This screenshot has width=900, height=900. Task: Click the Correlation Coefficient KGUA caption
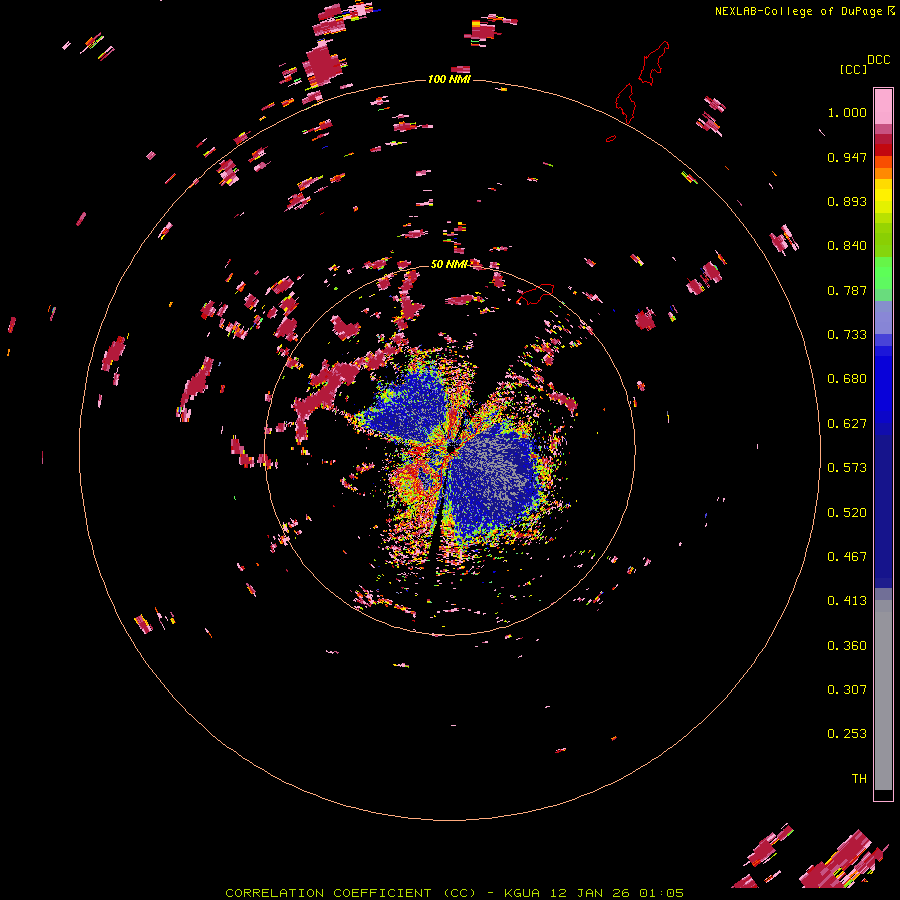point(454,893)
